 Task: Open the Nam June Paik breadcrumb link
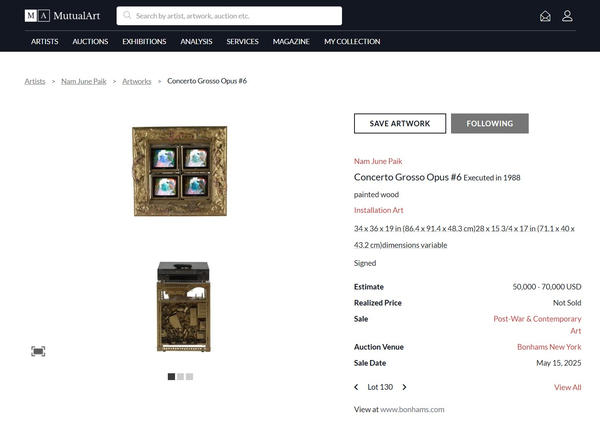84,81
